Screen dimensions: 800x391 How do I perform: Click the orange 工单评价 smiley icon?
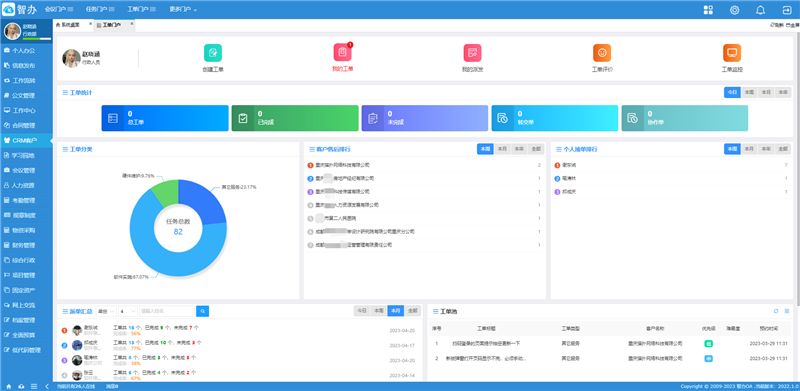tap(602, 53)
